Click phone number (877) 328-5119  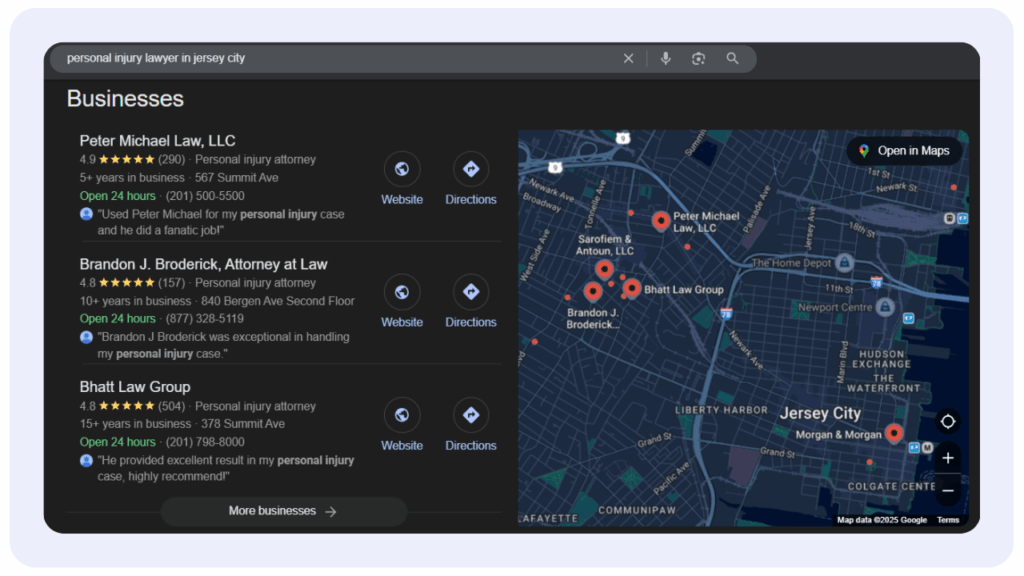pos(204,319)
